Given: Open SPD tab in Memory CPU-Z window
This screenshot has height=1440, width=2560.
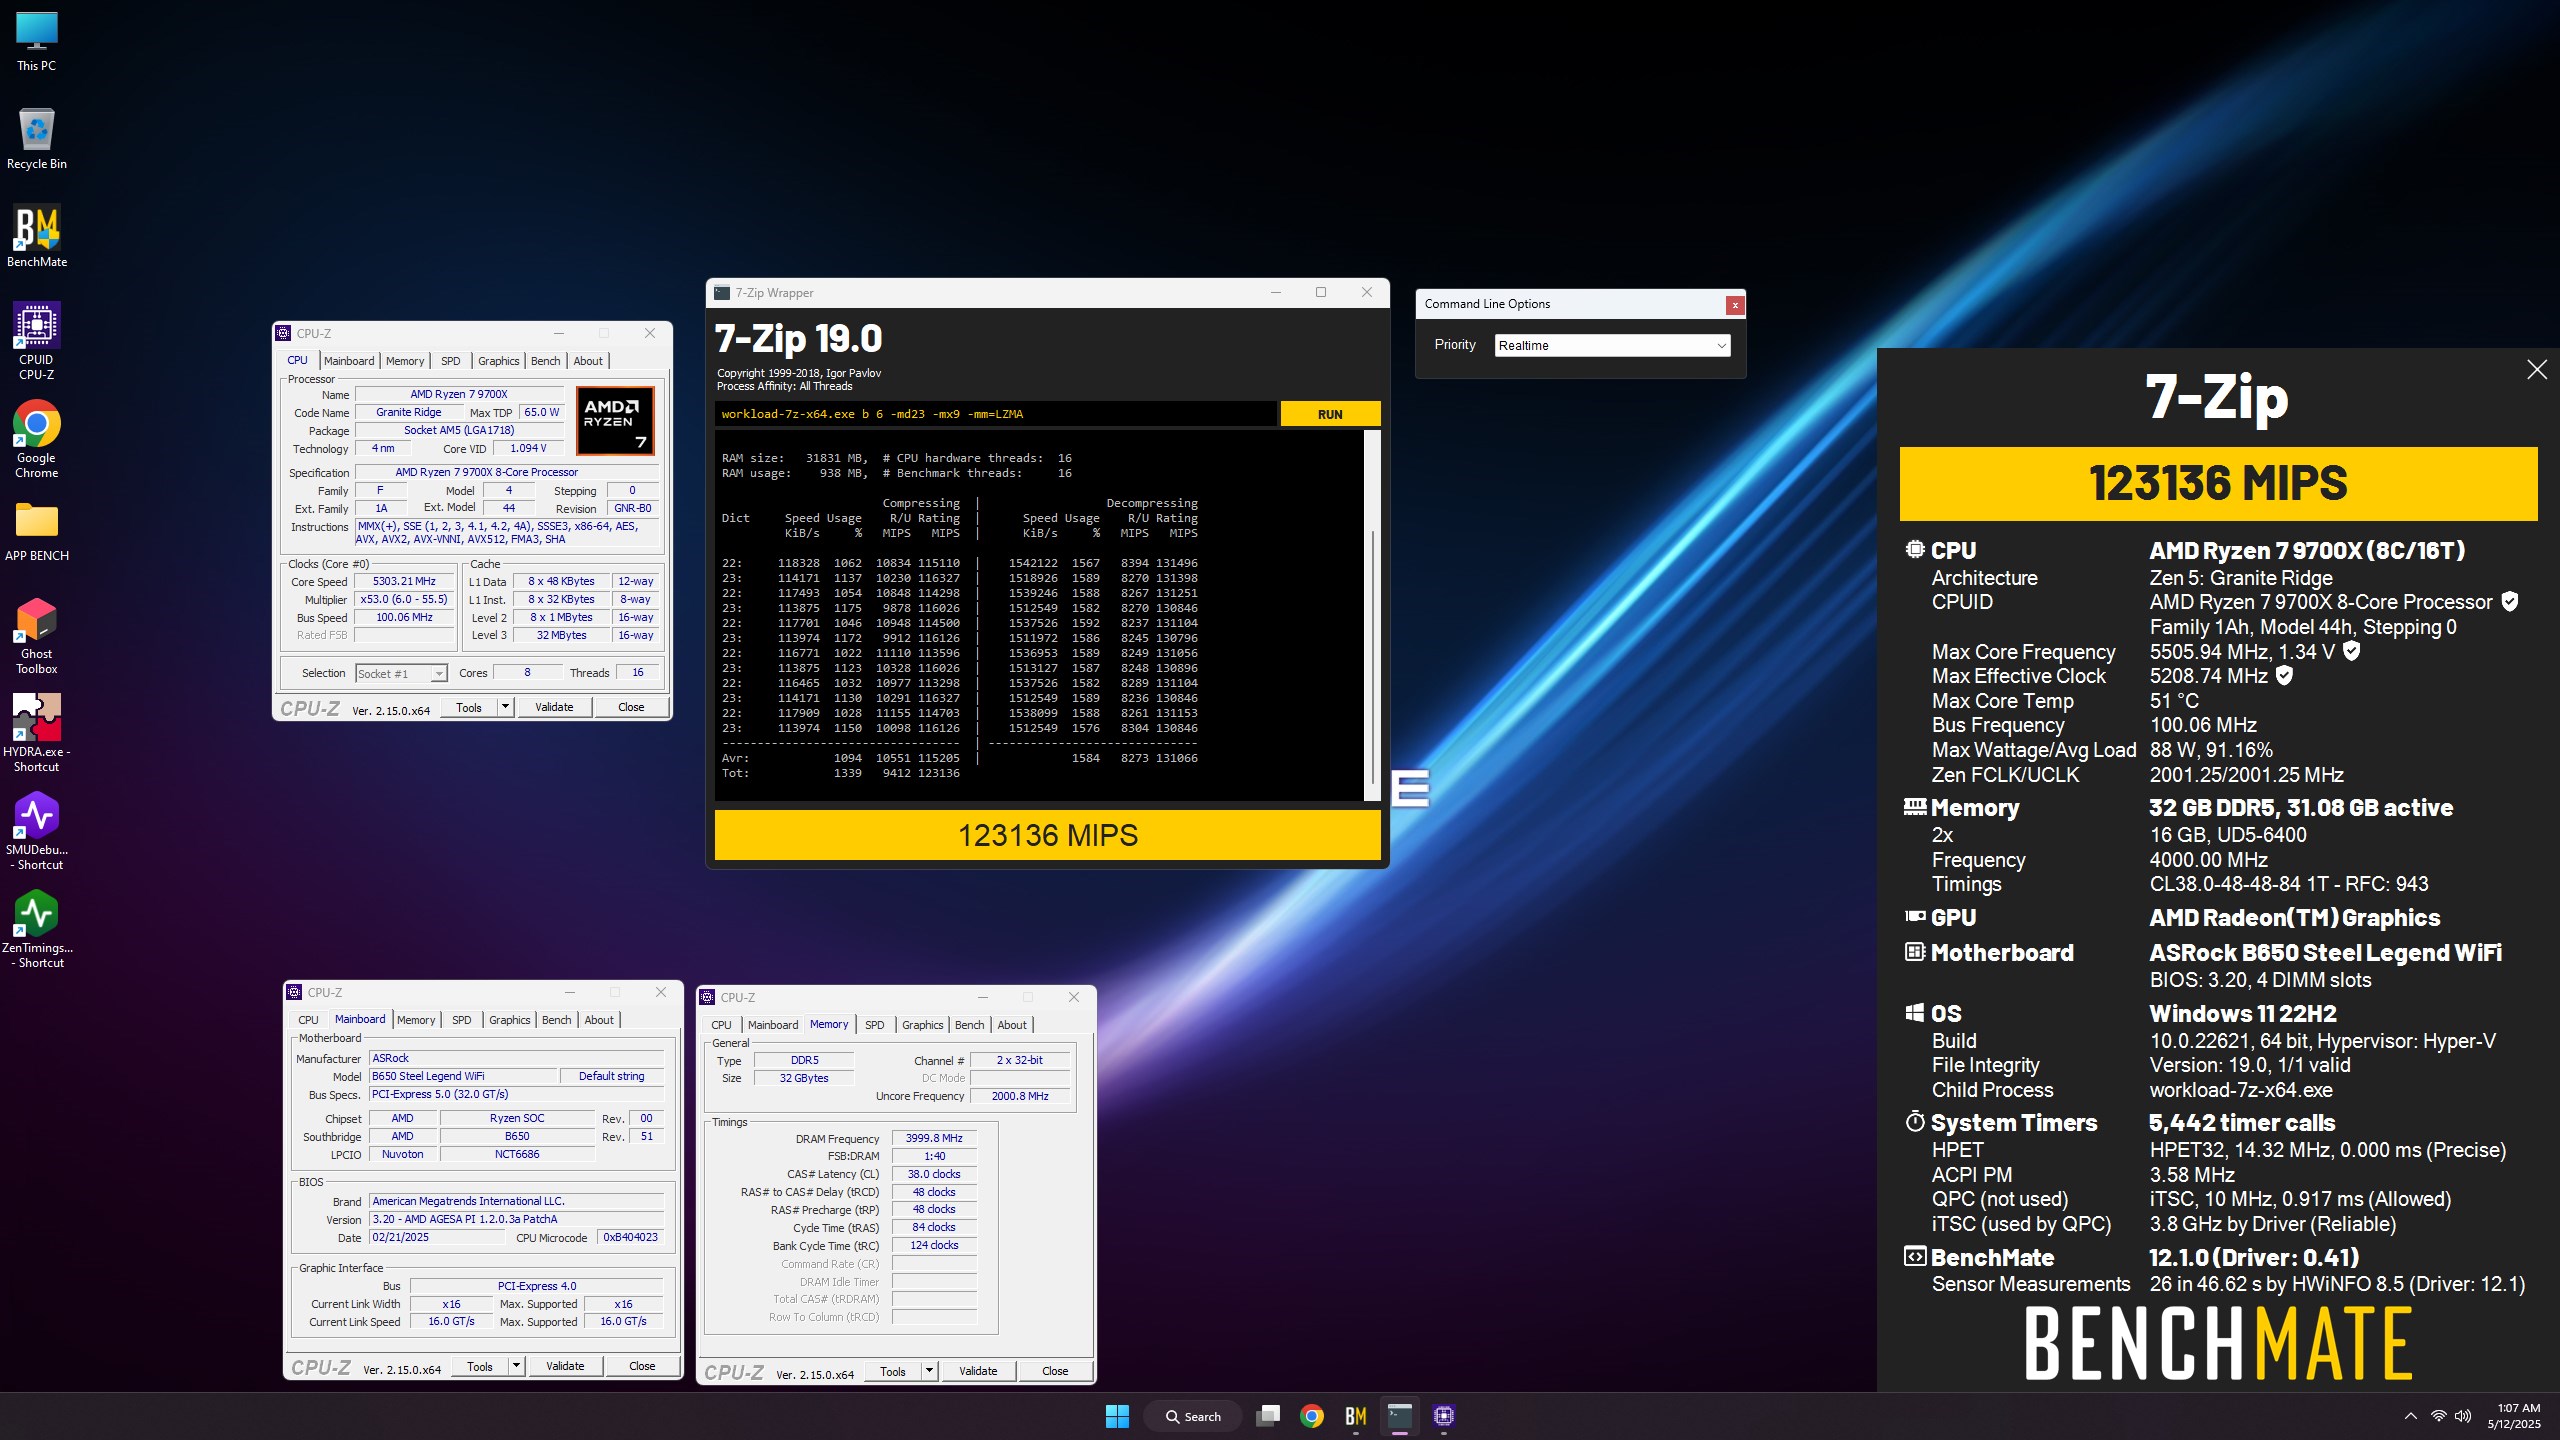Looking at the screenshot, I should click(x=874, y=1025).
